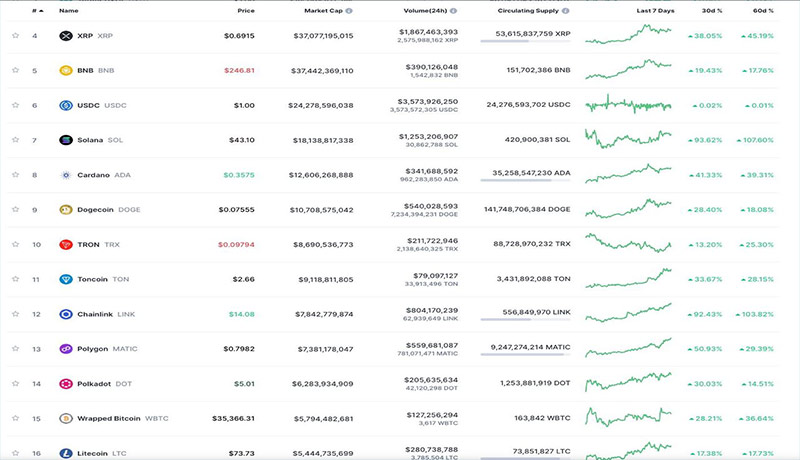The image size is (800, 460).
Task: Sort the table by rank number
Action: [x=37, y=10]
